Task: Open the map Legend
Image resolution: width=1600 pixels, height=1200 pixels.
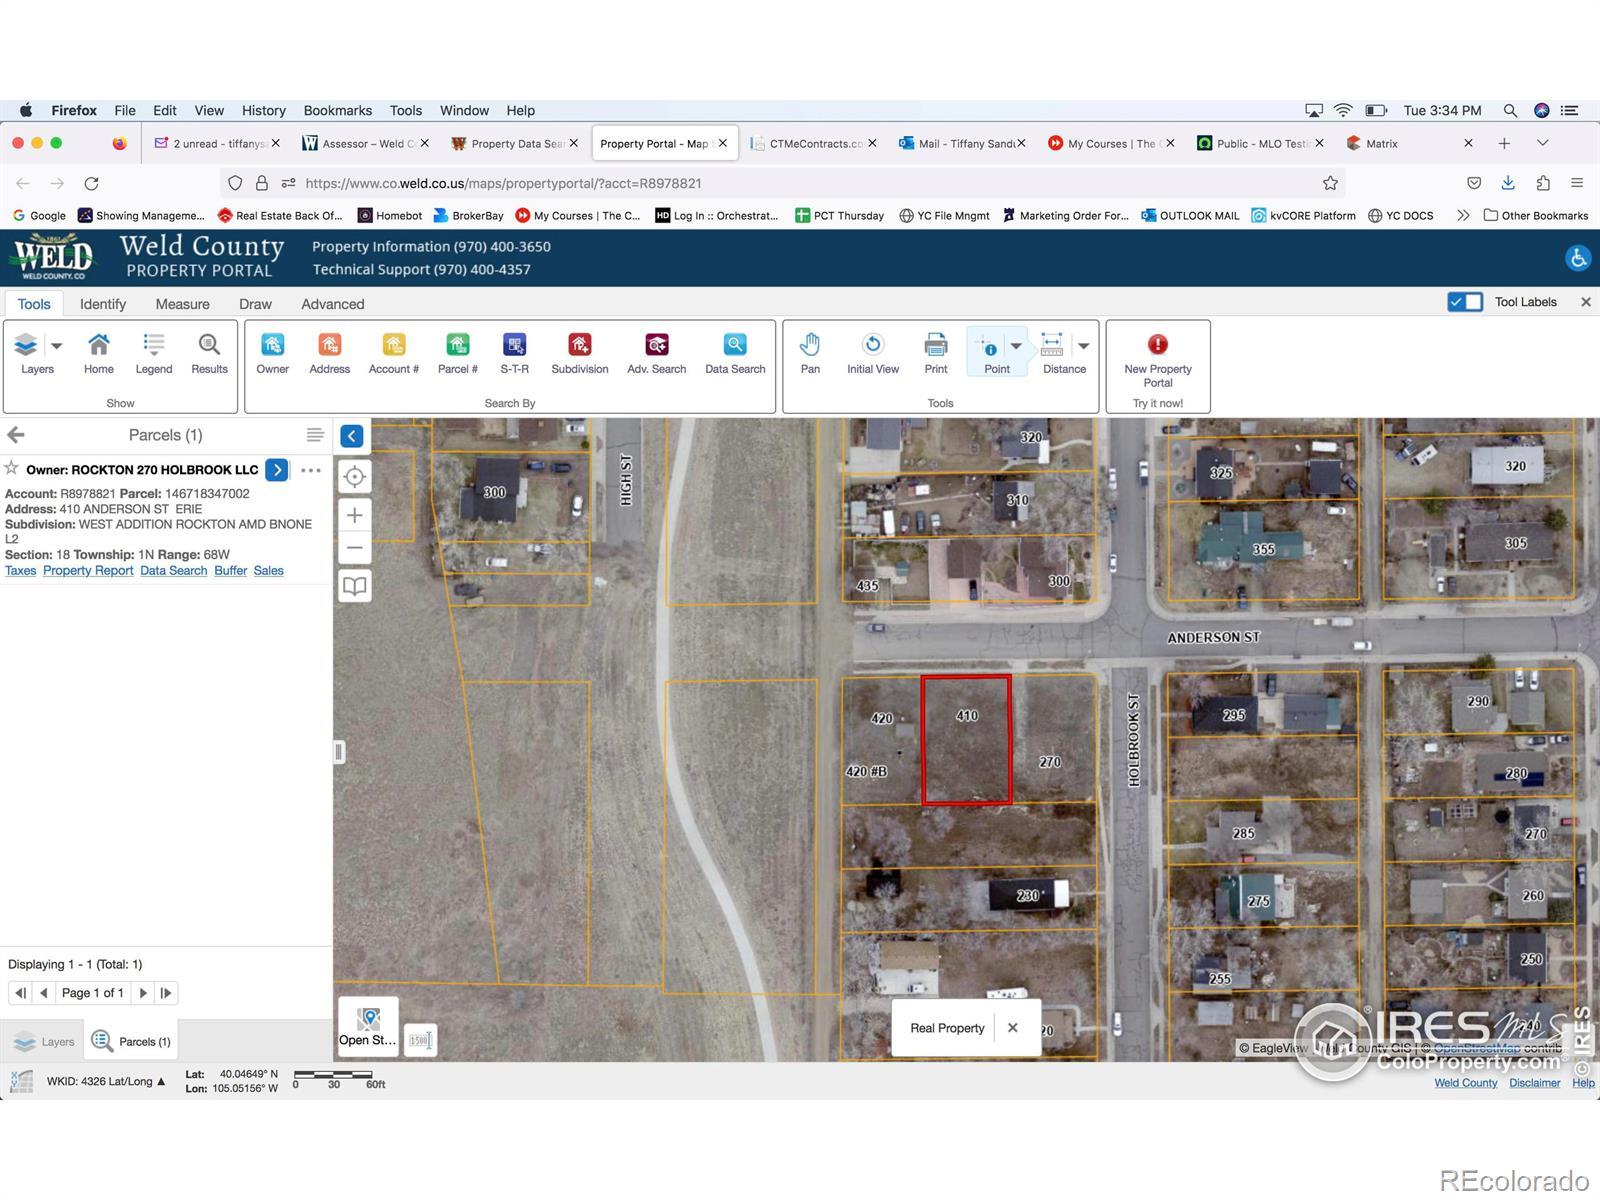Action: [153, 346]
